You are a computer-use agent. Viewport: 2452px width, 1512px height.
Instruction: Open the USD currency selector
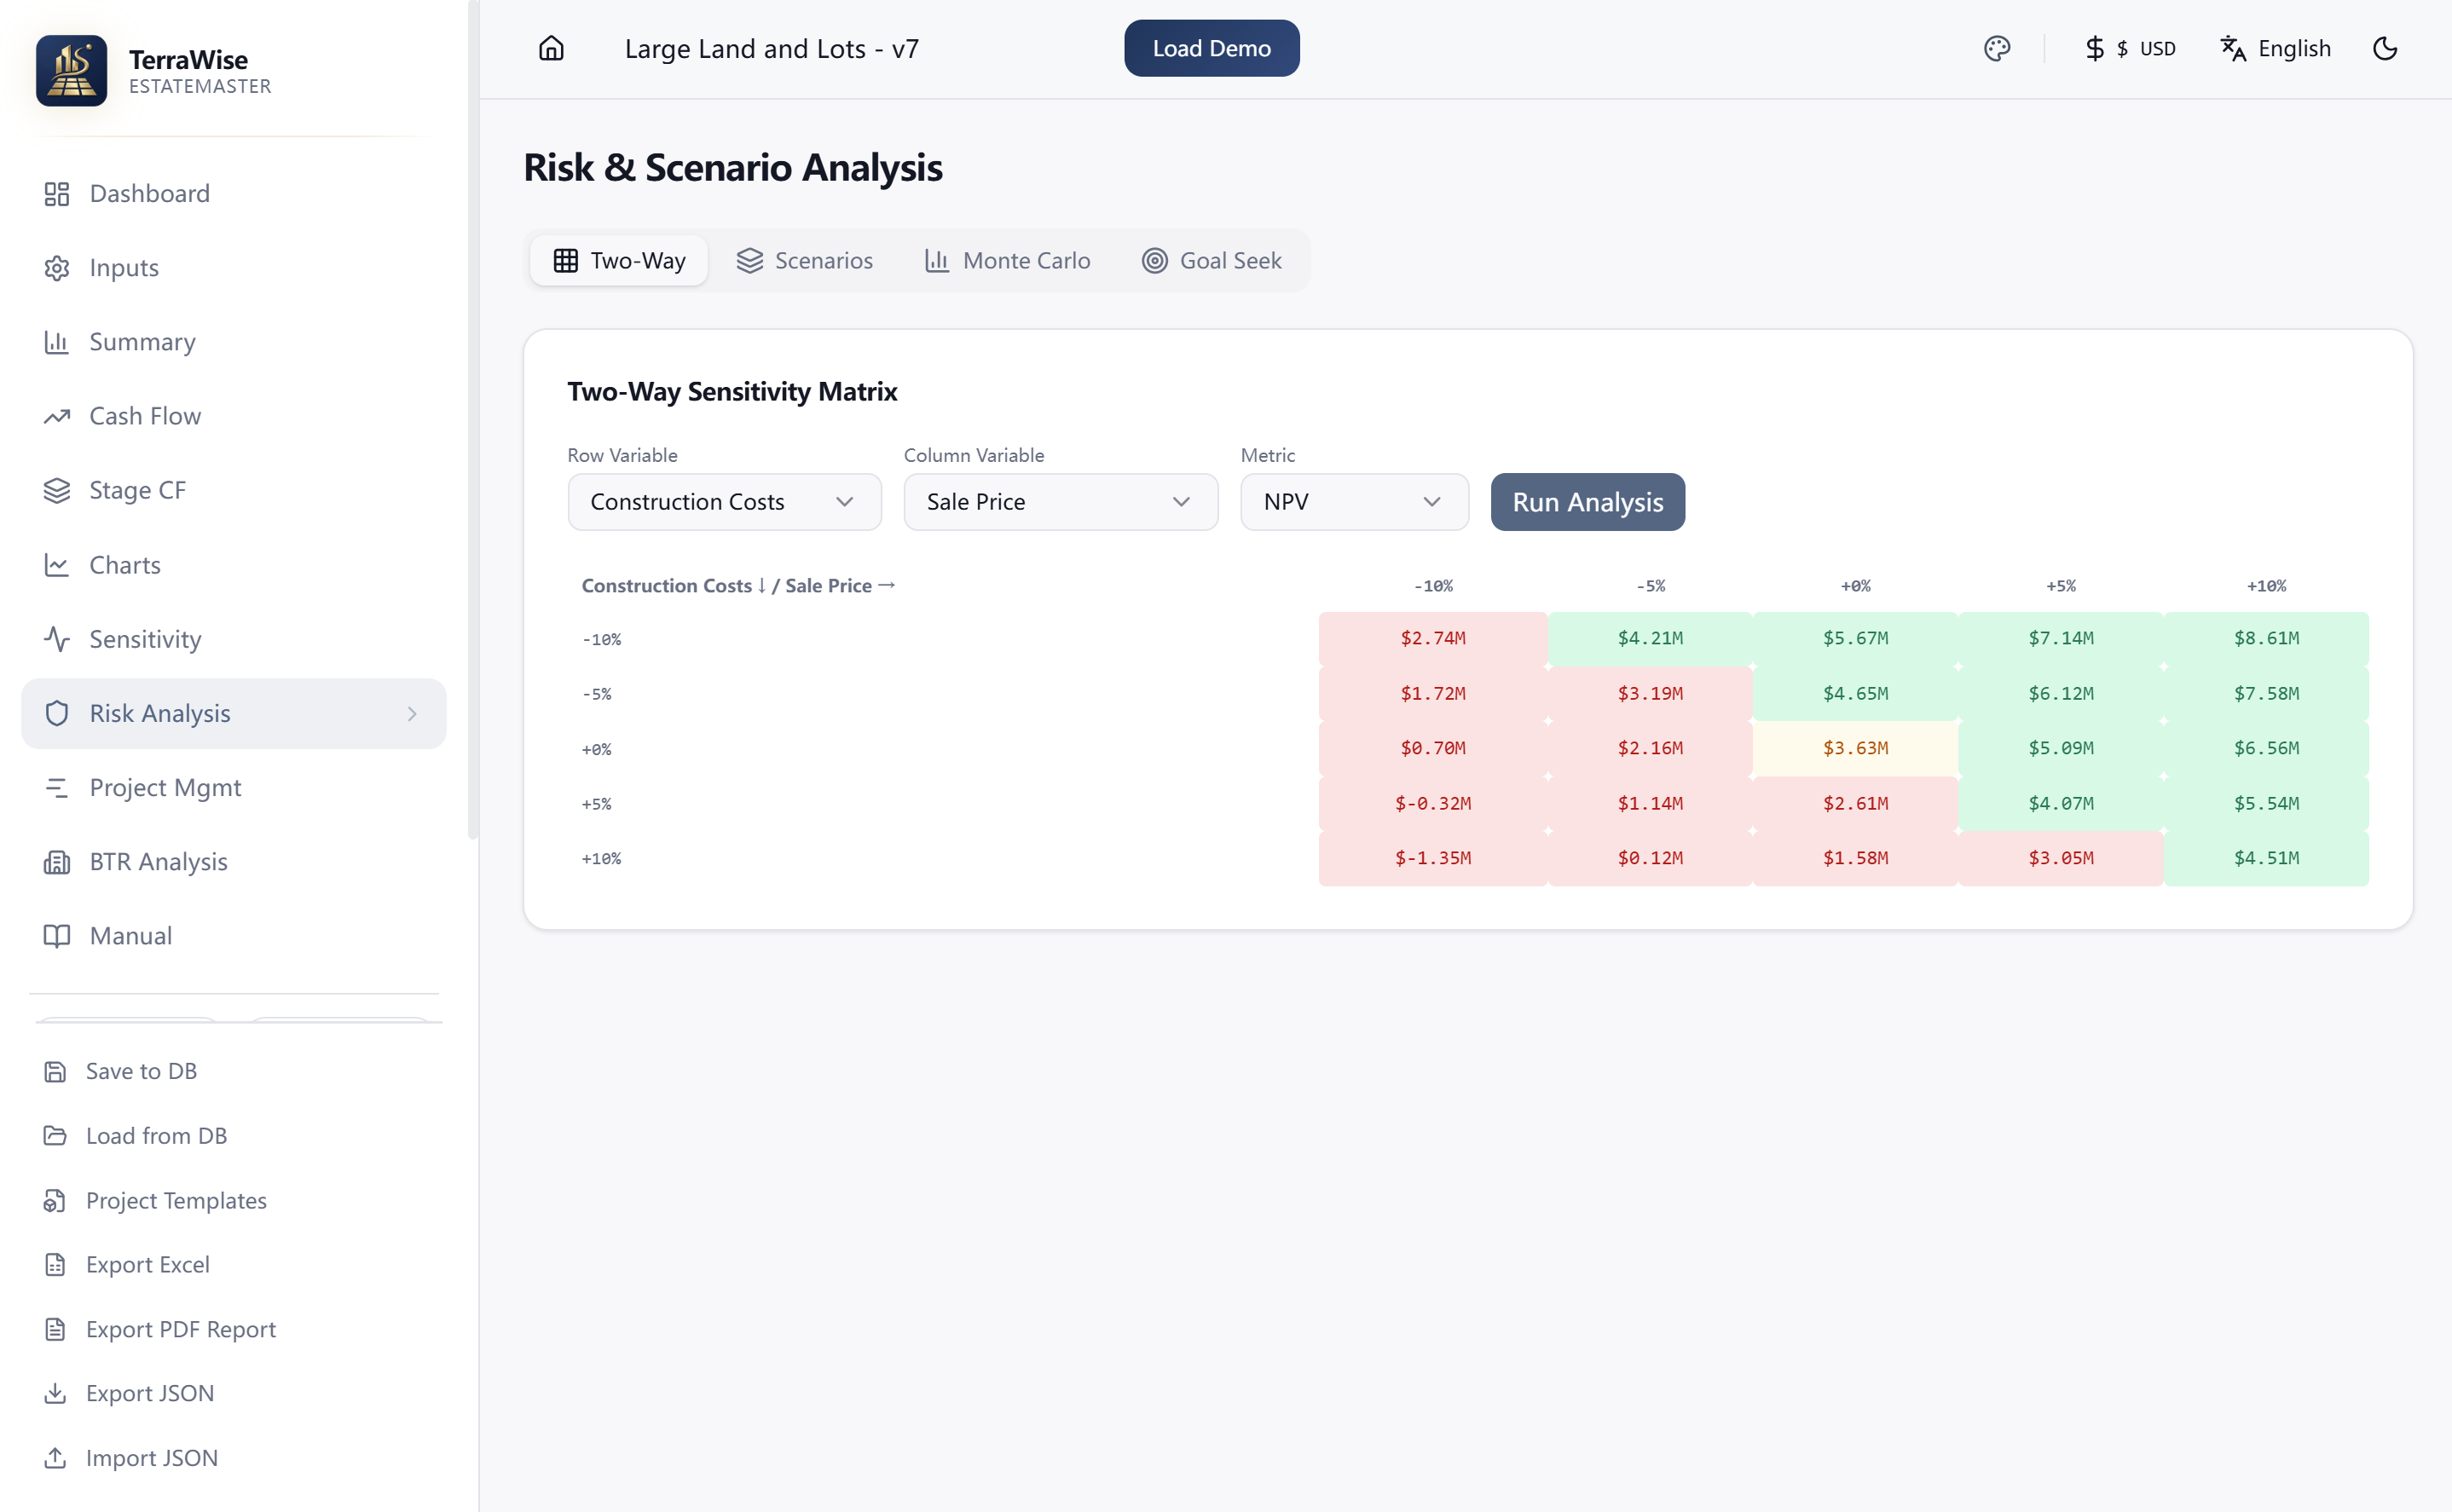click(2130, 49)
